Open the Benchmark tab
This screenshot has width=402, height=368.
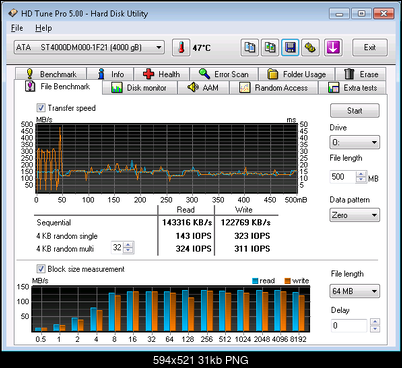51,74
